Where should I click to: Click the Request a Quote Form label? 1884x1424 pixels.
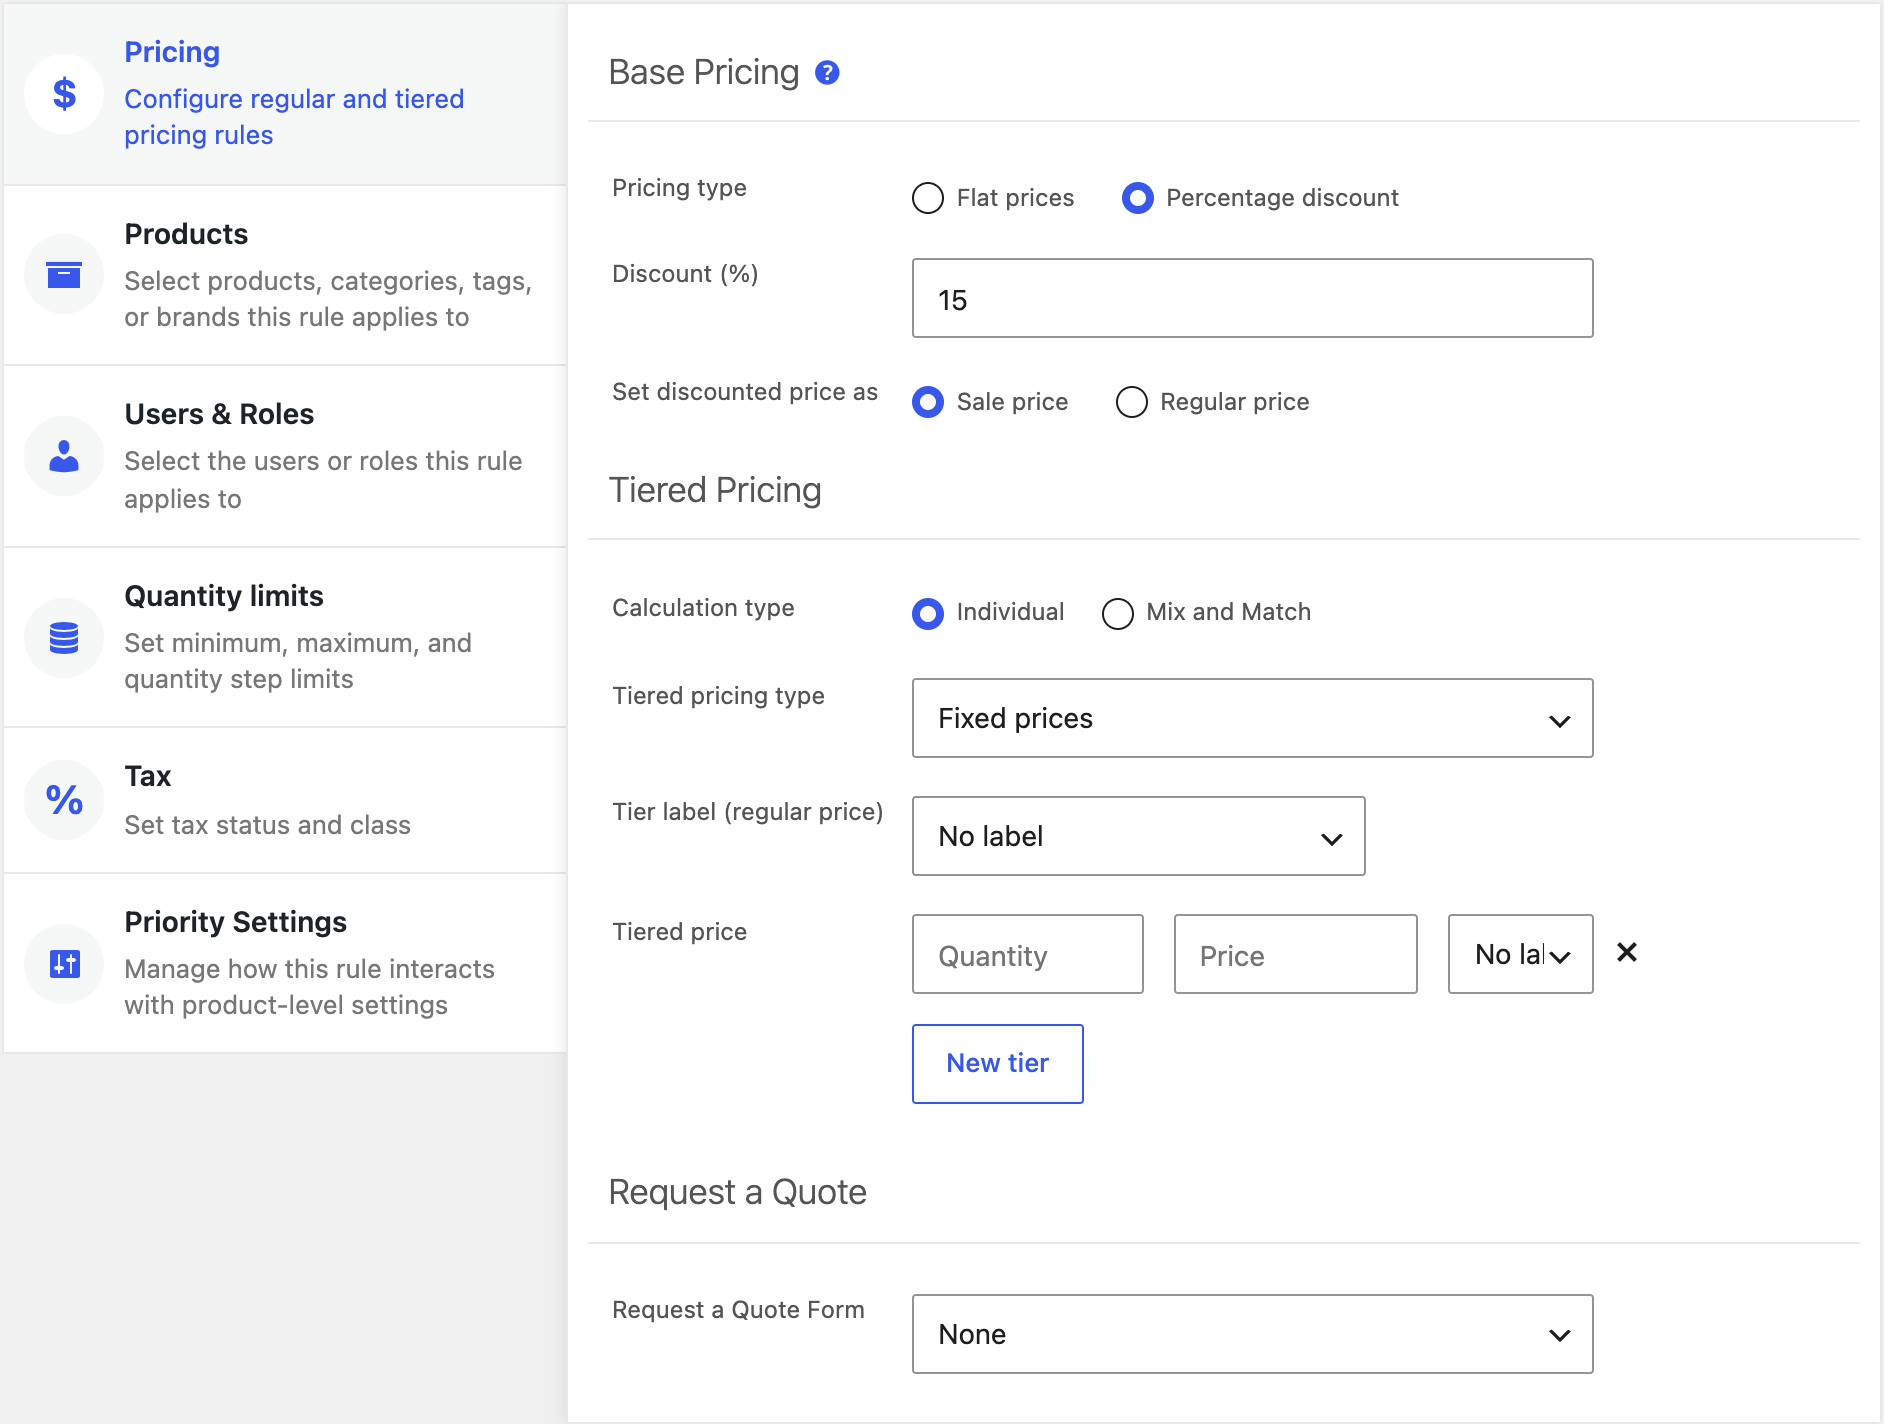click(x=738, y=1310)
